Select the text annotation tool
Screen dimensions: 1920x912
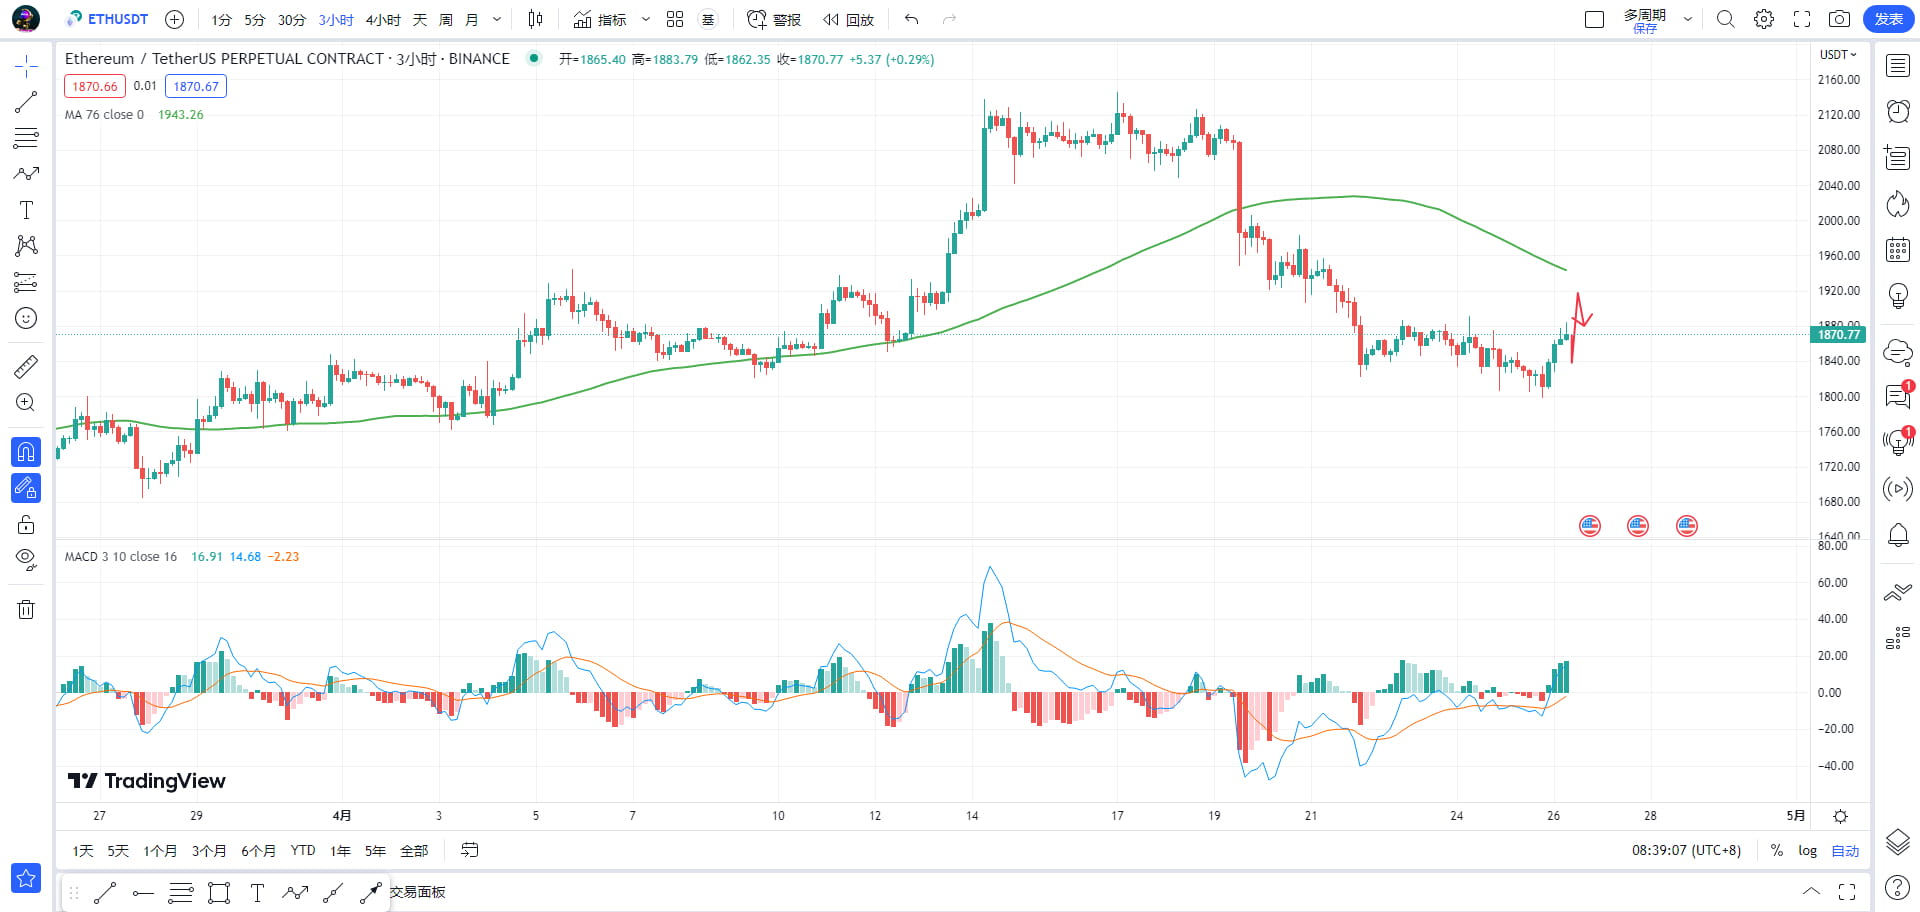[x=26, y=210]
